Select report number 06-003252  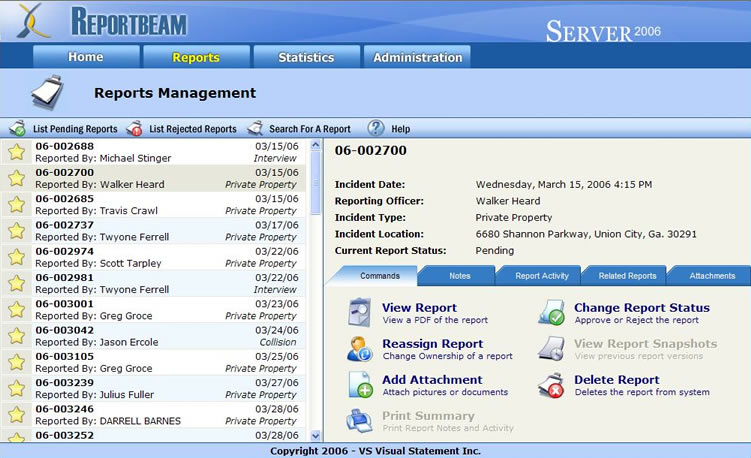(x=65, y=435)
